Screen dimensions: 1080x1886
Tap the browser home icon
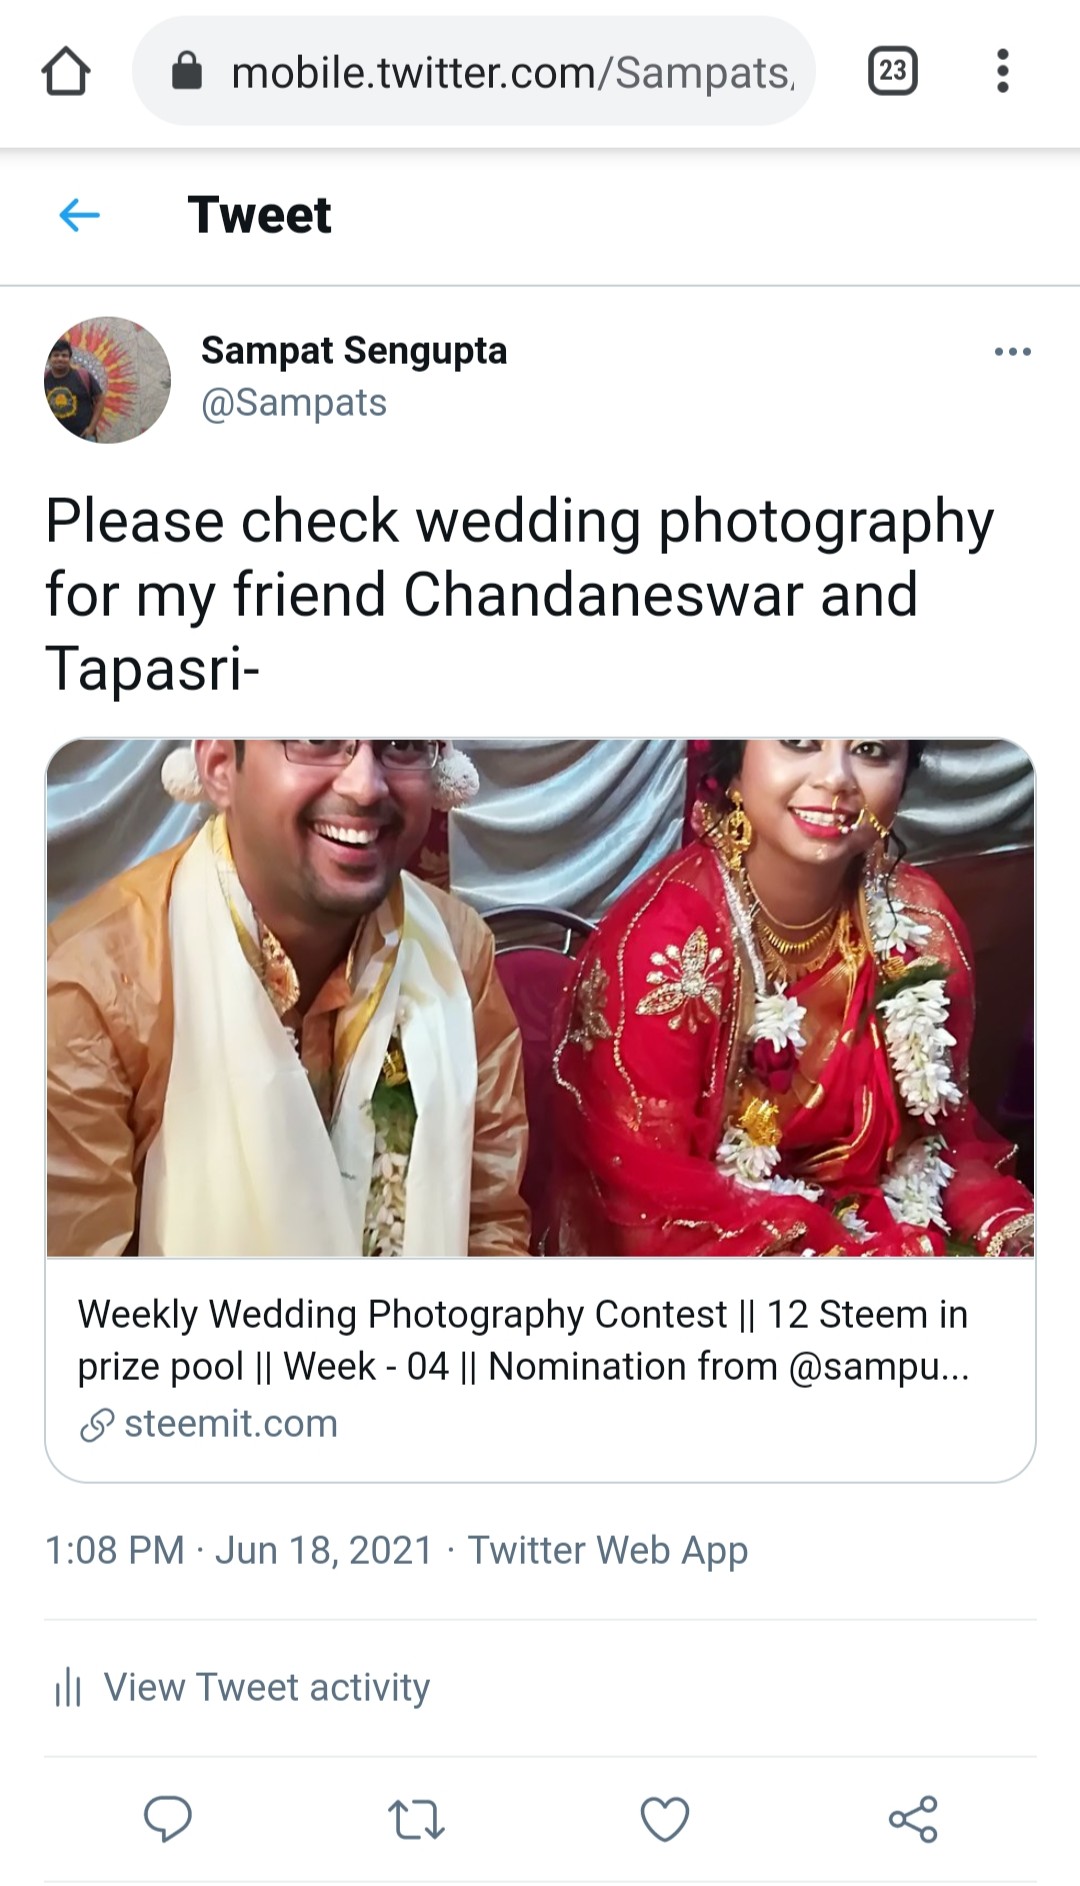[x=66, y=72]
